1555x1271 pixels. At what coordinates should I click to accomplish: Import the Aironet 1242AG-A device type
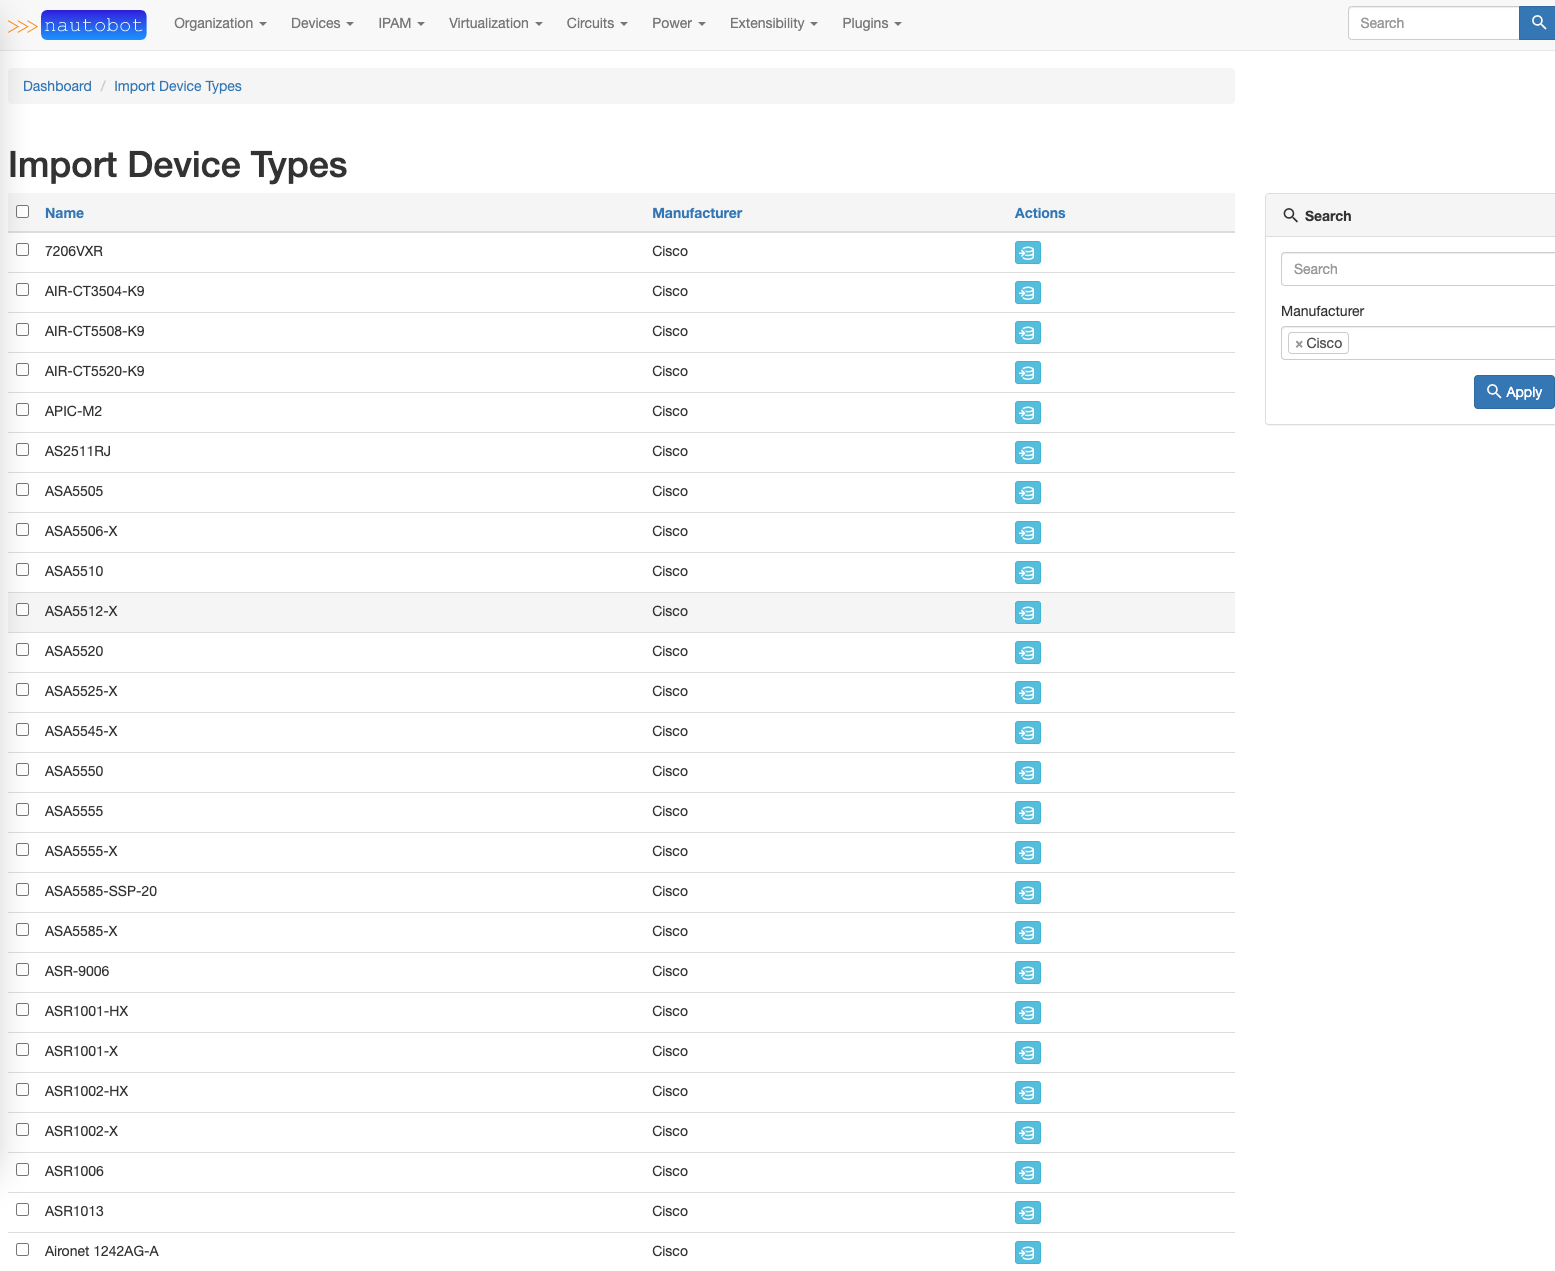pyautogui.click(x=1027, y=1252)
